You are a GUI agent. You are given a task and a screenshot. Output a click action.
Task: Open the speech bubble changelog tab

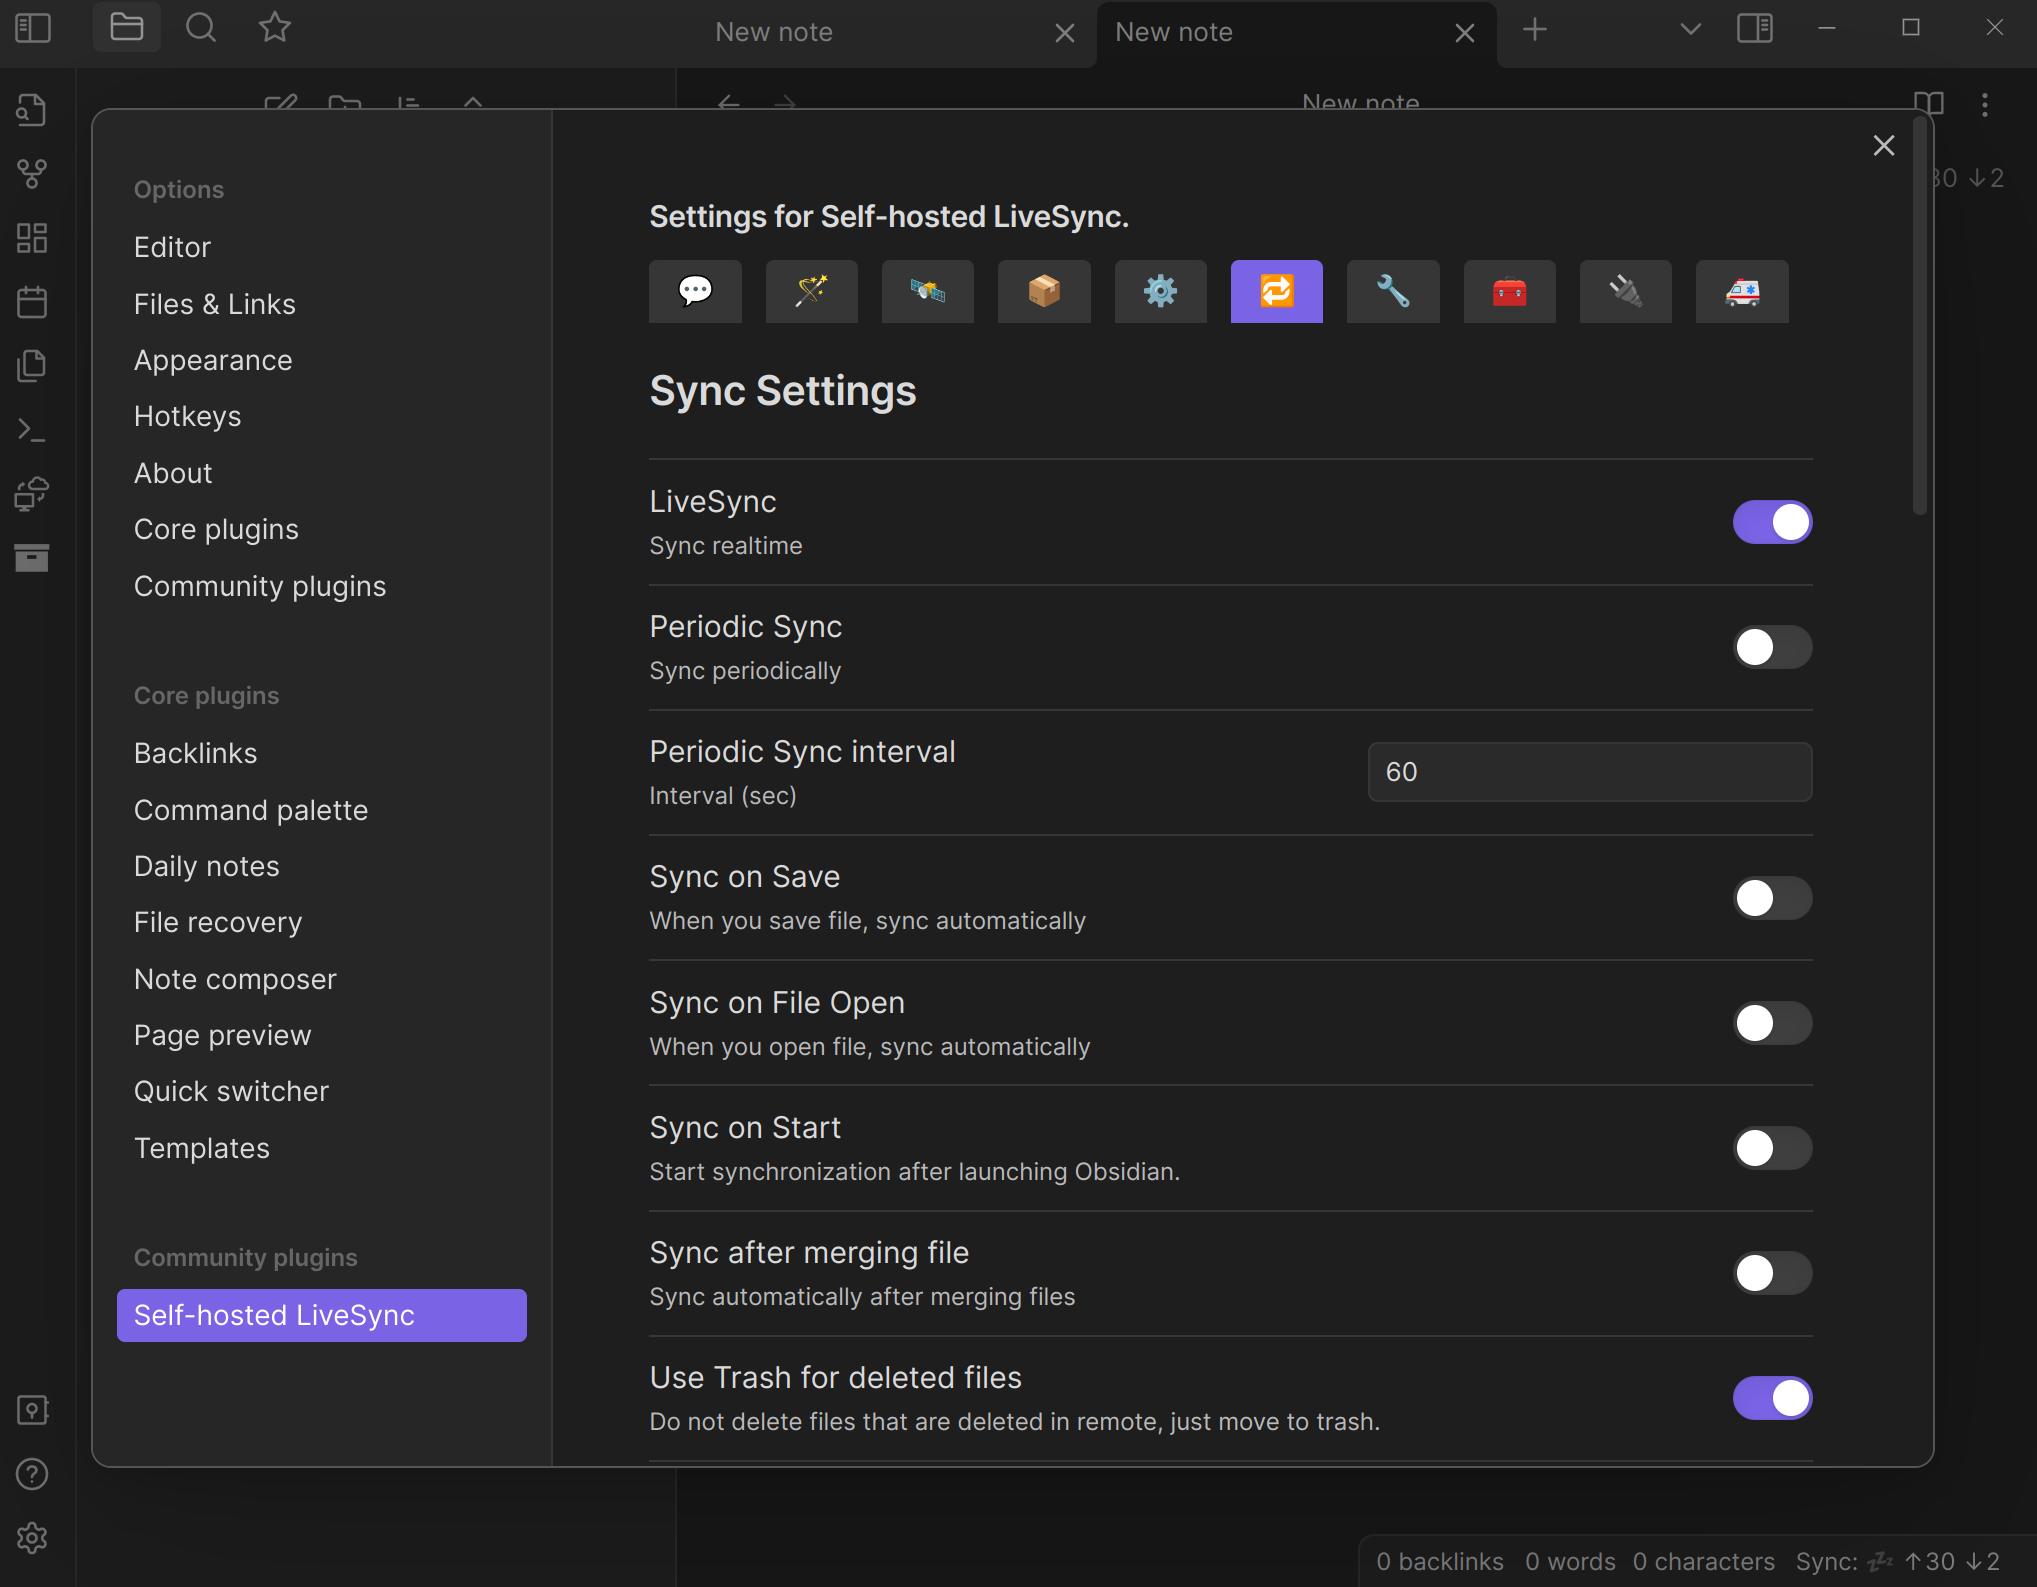pos(695,291)
